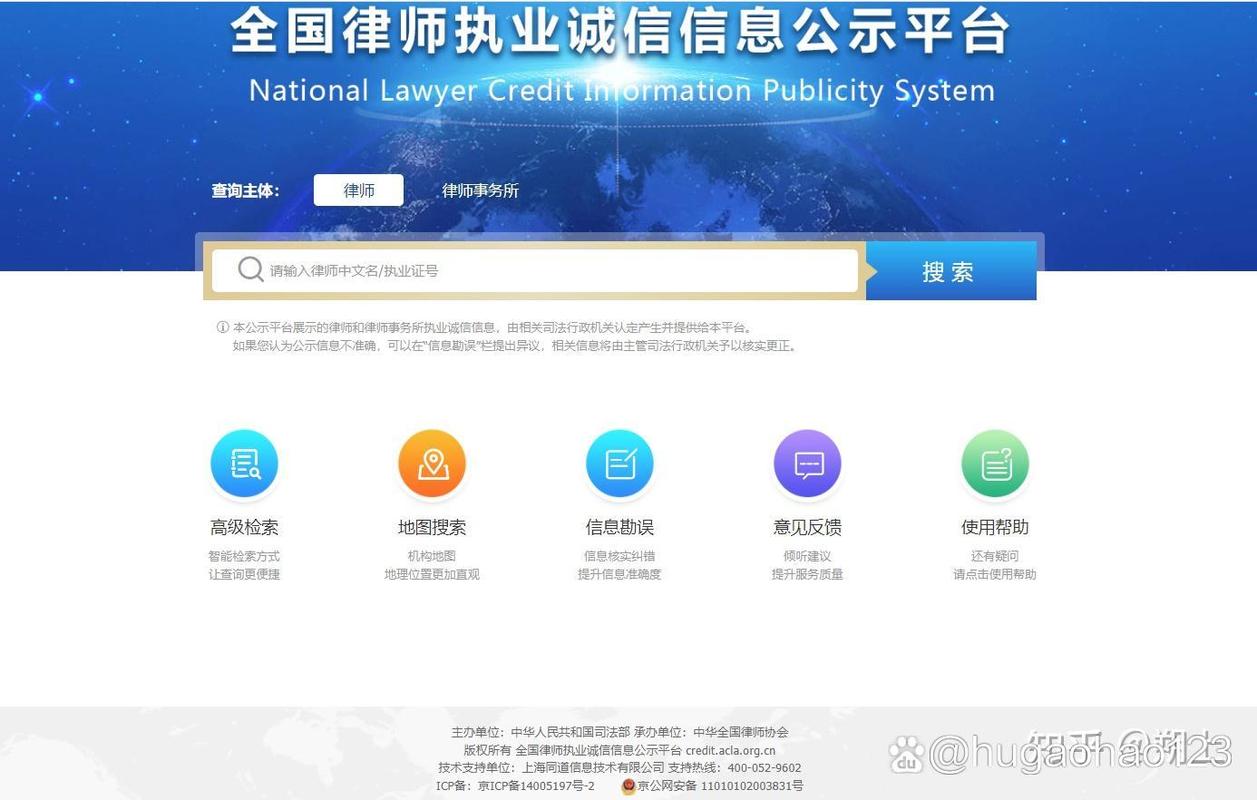Click the 搜索 search button
Viewport: 1257px width, 800px height.
coord(951,271)
